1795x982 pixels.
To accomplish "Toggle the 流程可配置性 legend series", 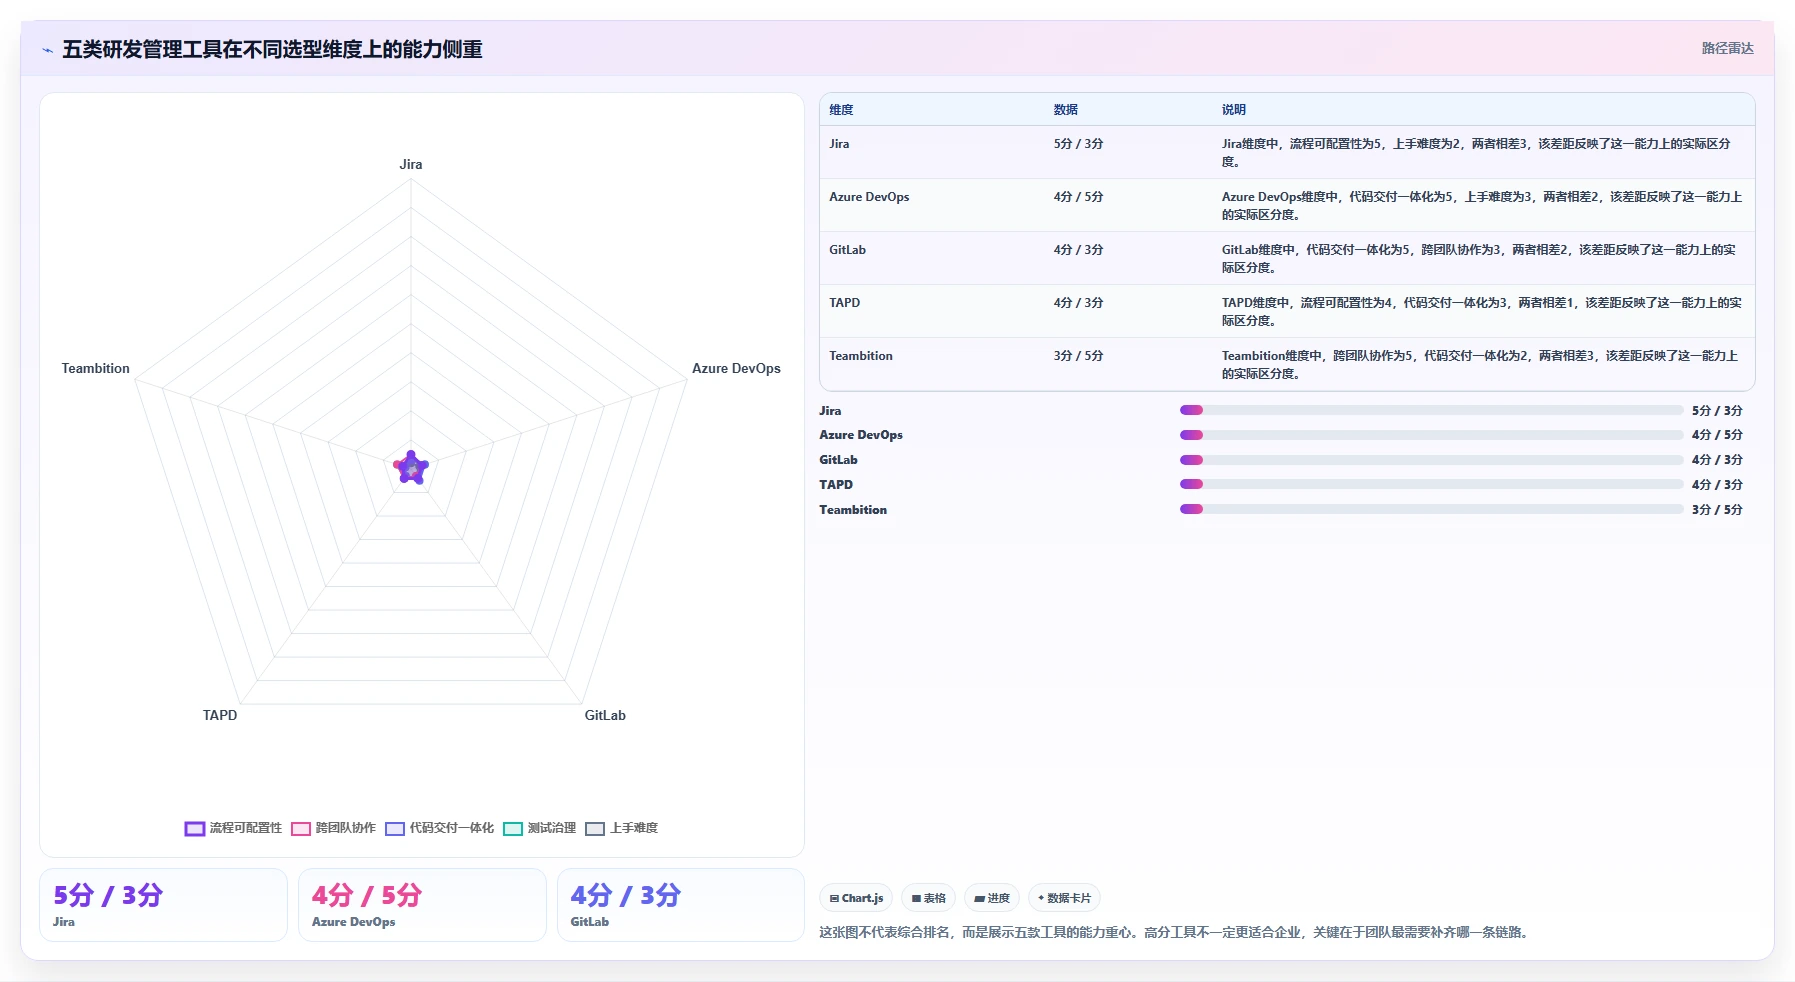I will pyautogui.click(x=233, y=828).
